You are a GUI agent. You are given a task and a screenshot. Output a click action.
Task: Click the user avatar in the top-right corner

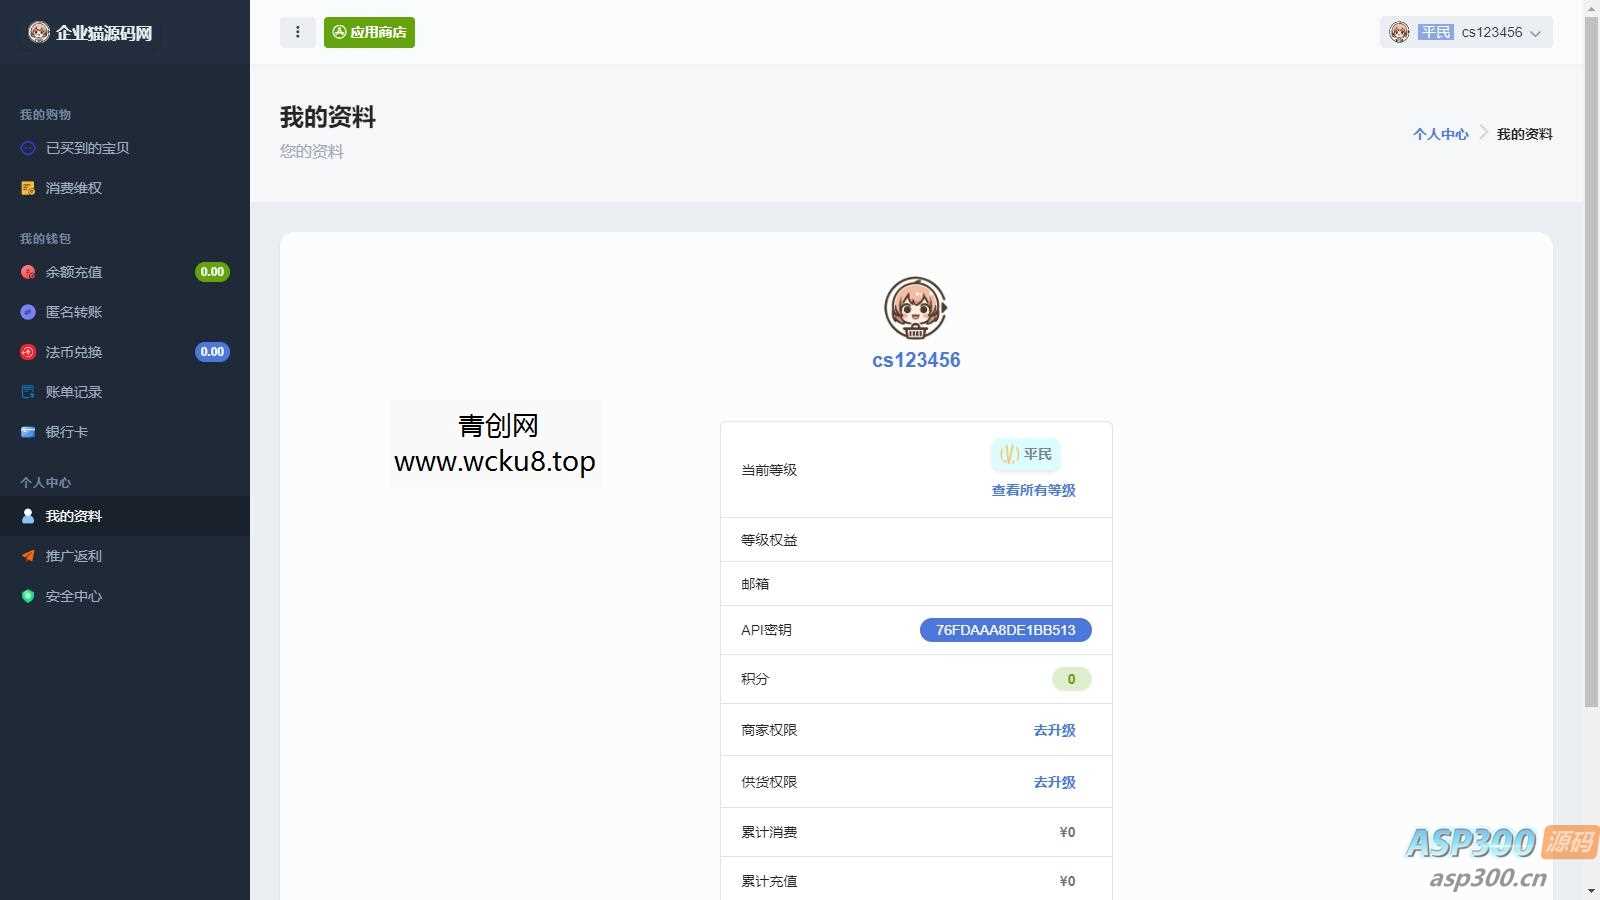coord(1400,31)
